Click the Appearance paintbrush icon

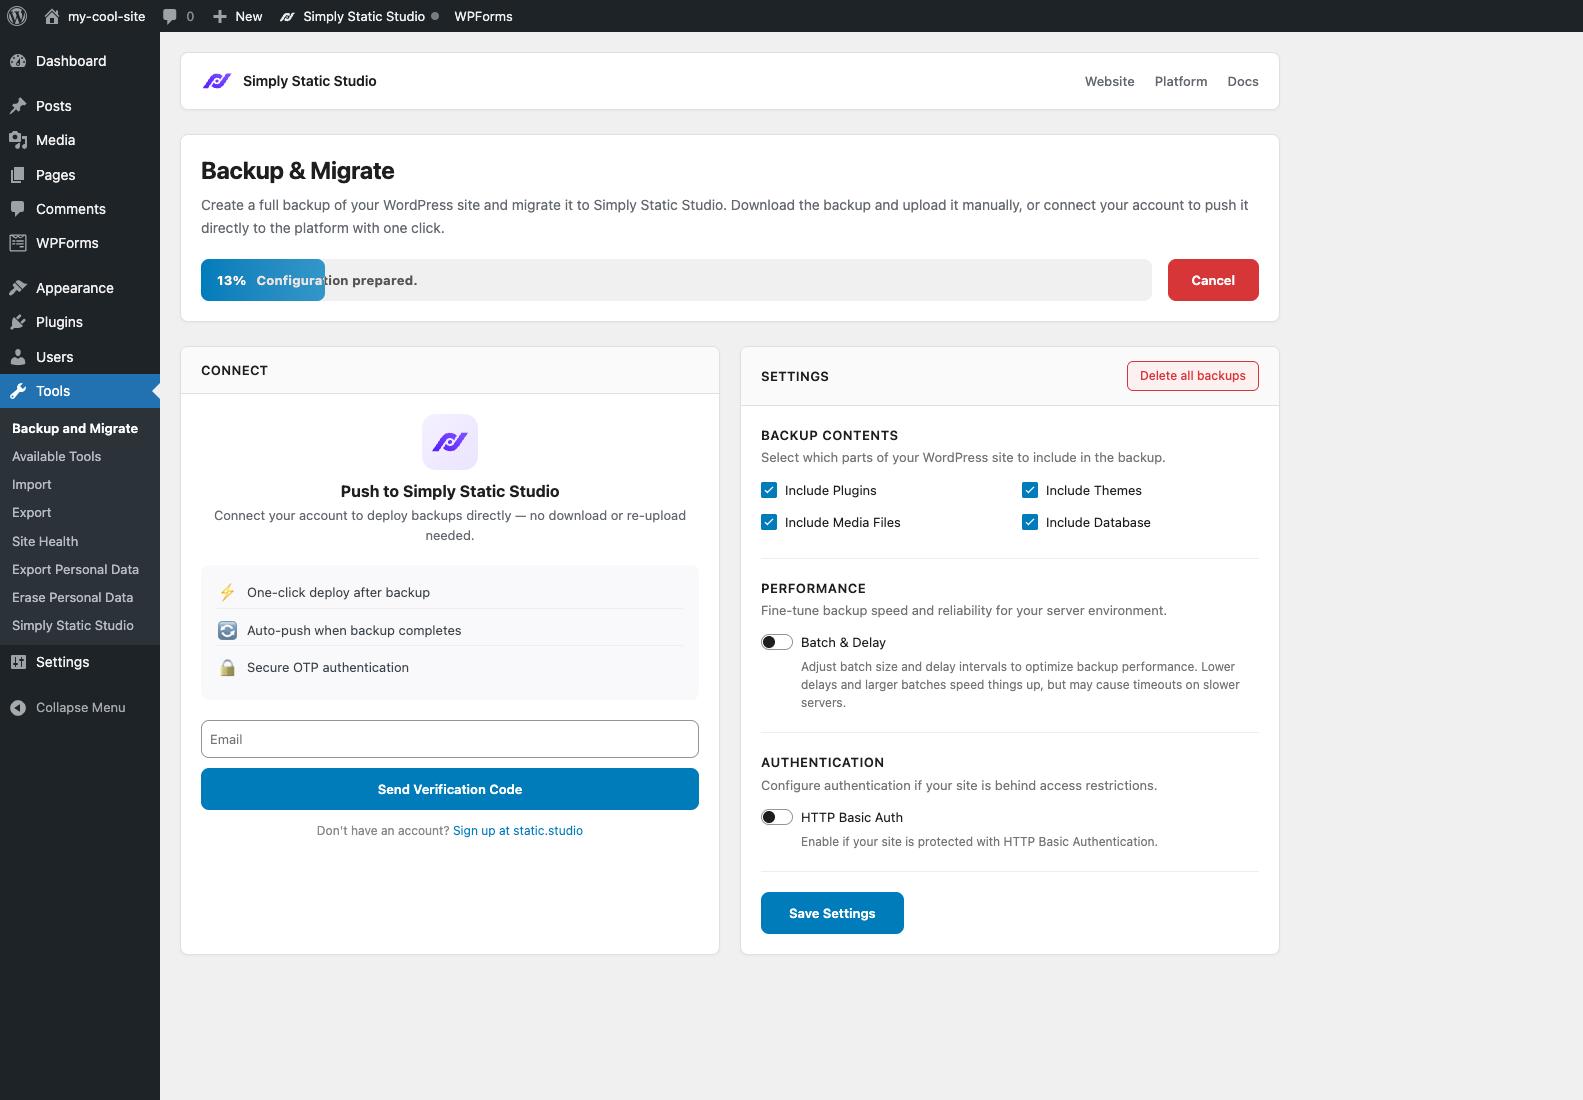point(18,288)
